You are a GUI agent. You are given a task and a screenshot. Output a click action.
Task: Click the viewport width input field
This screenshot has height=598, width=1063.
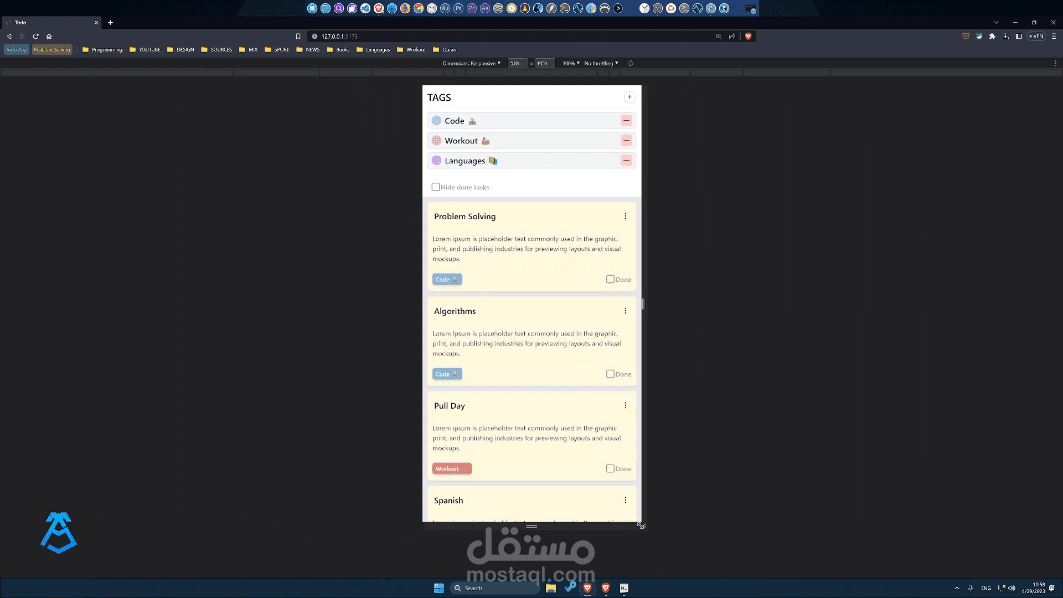(x=517, y=63)
